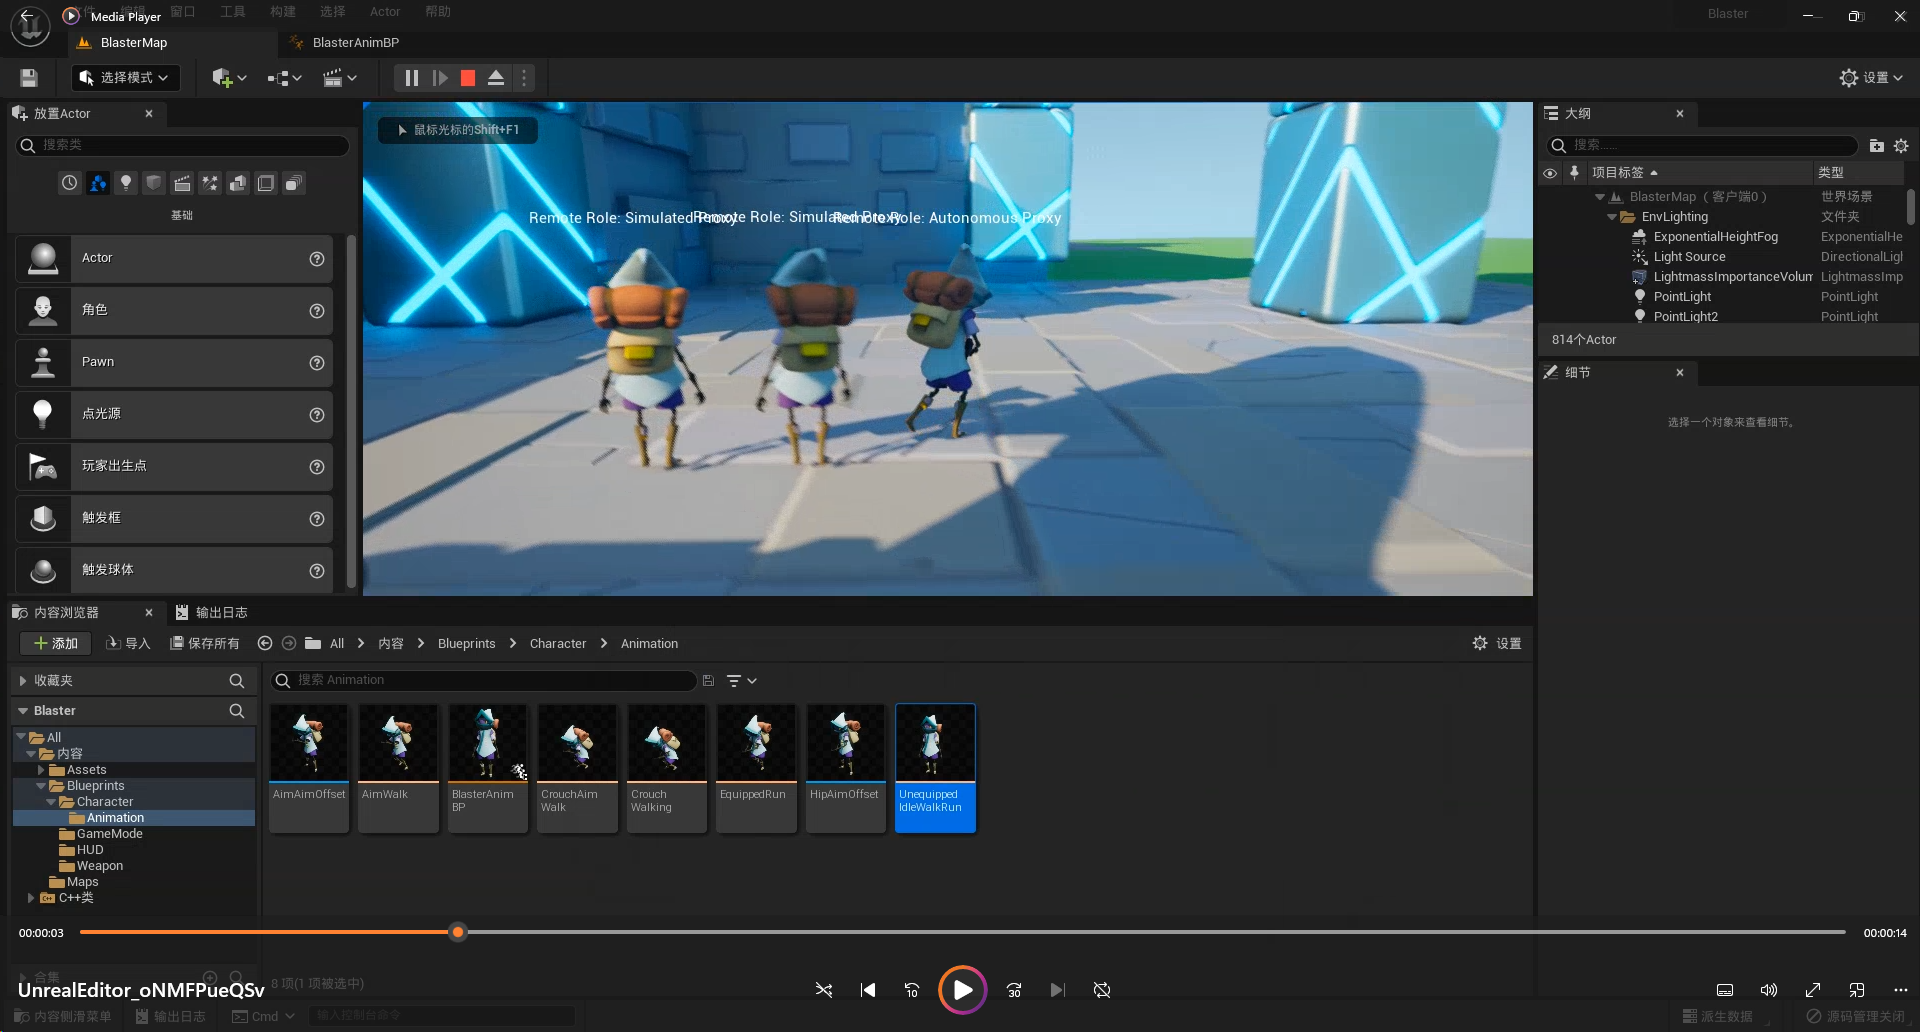Click the 添加 add button
The width and height of the screenshot is (1920, 1032).
(x=56, y=644)
